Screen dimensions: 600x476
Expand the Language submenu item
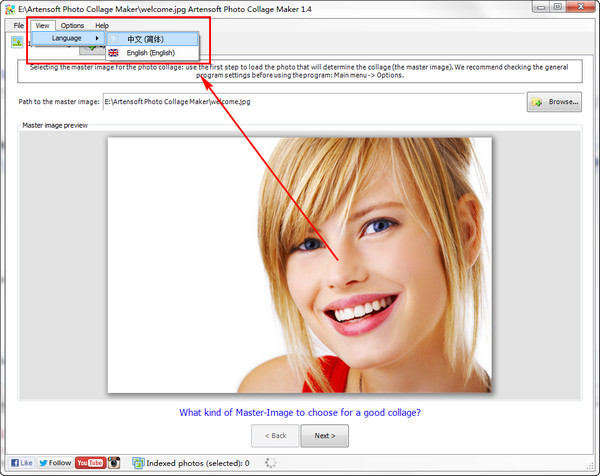click(x=68, y=38)
